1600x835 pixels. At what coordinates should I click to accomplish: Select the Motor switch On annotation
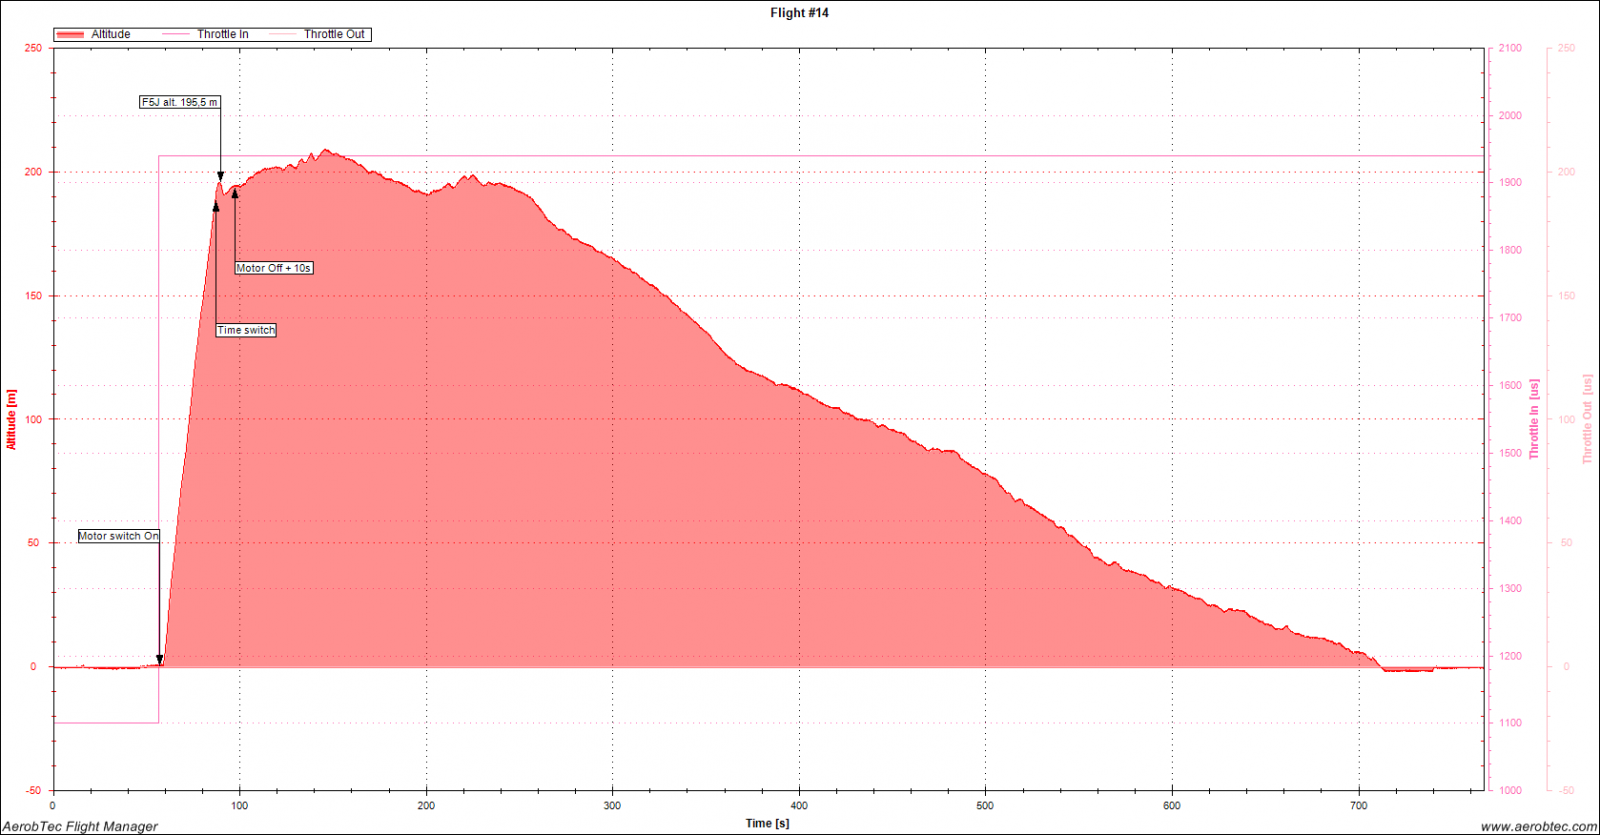tap(119, 536)
